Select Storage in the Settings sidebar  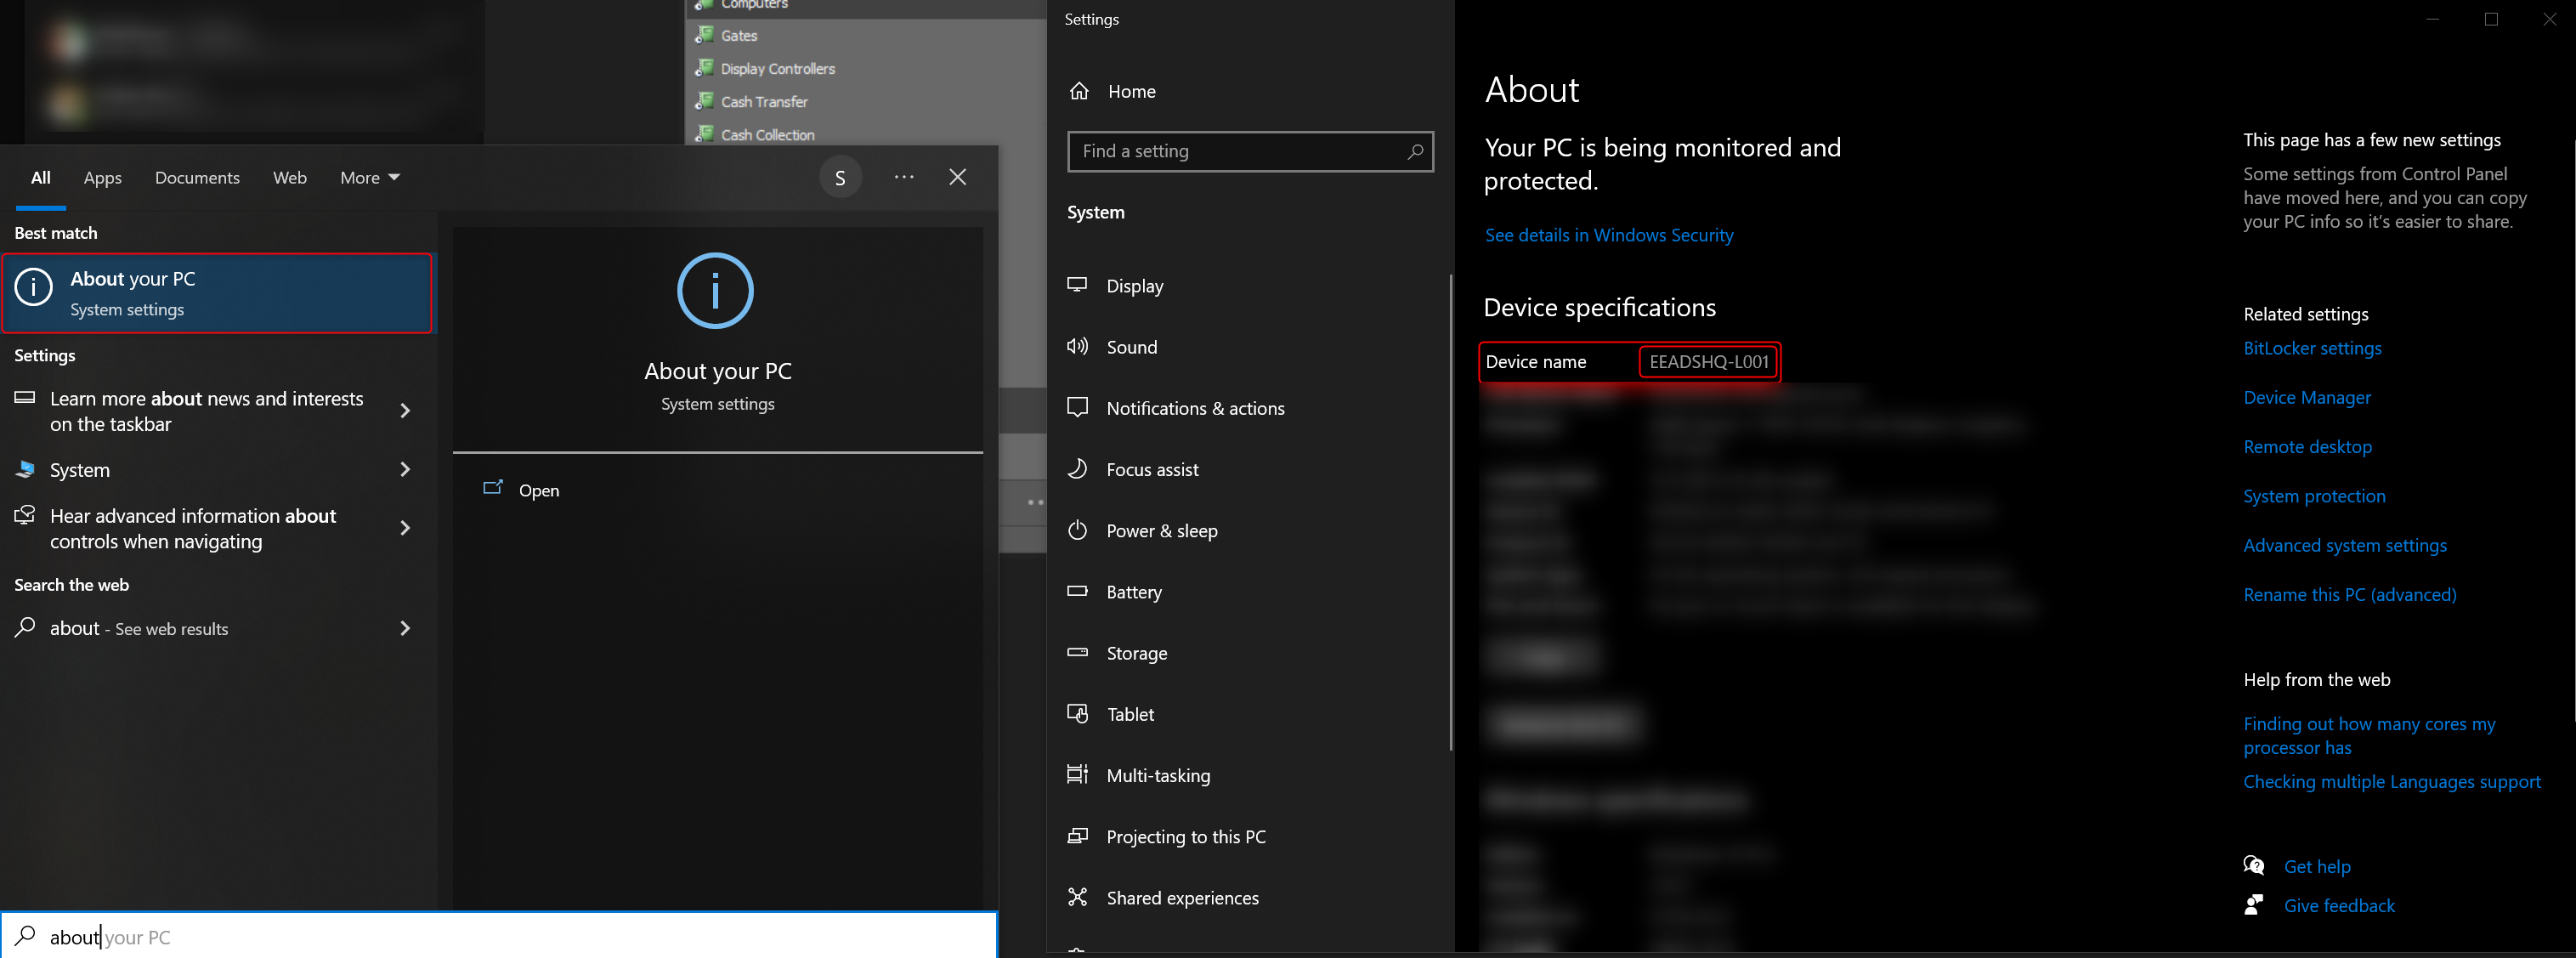[1250, 653]
